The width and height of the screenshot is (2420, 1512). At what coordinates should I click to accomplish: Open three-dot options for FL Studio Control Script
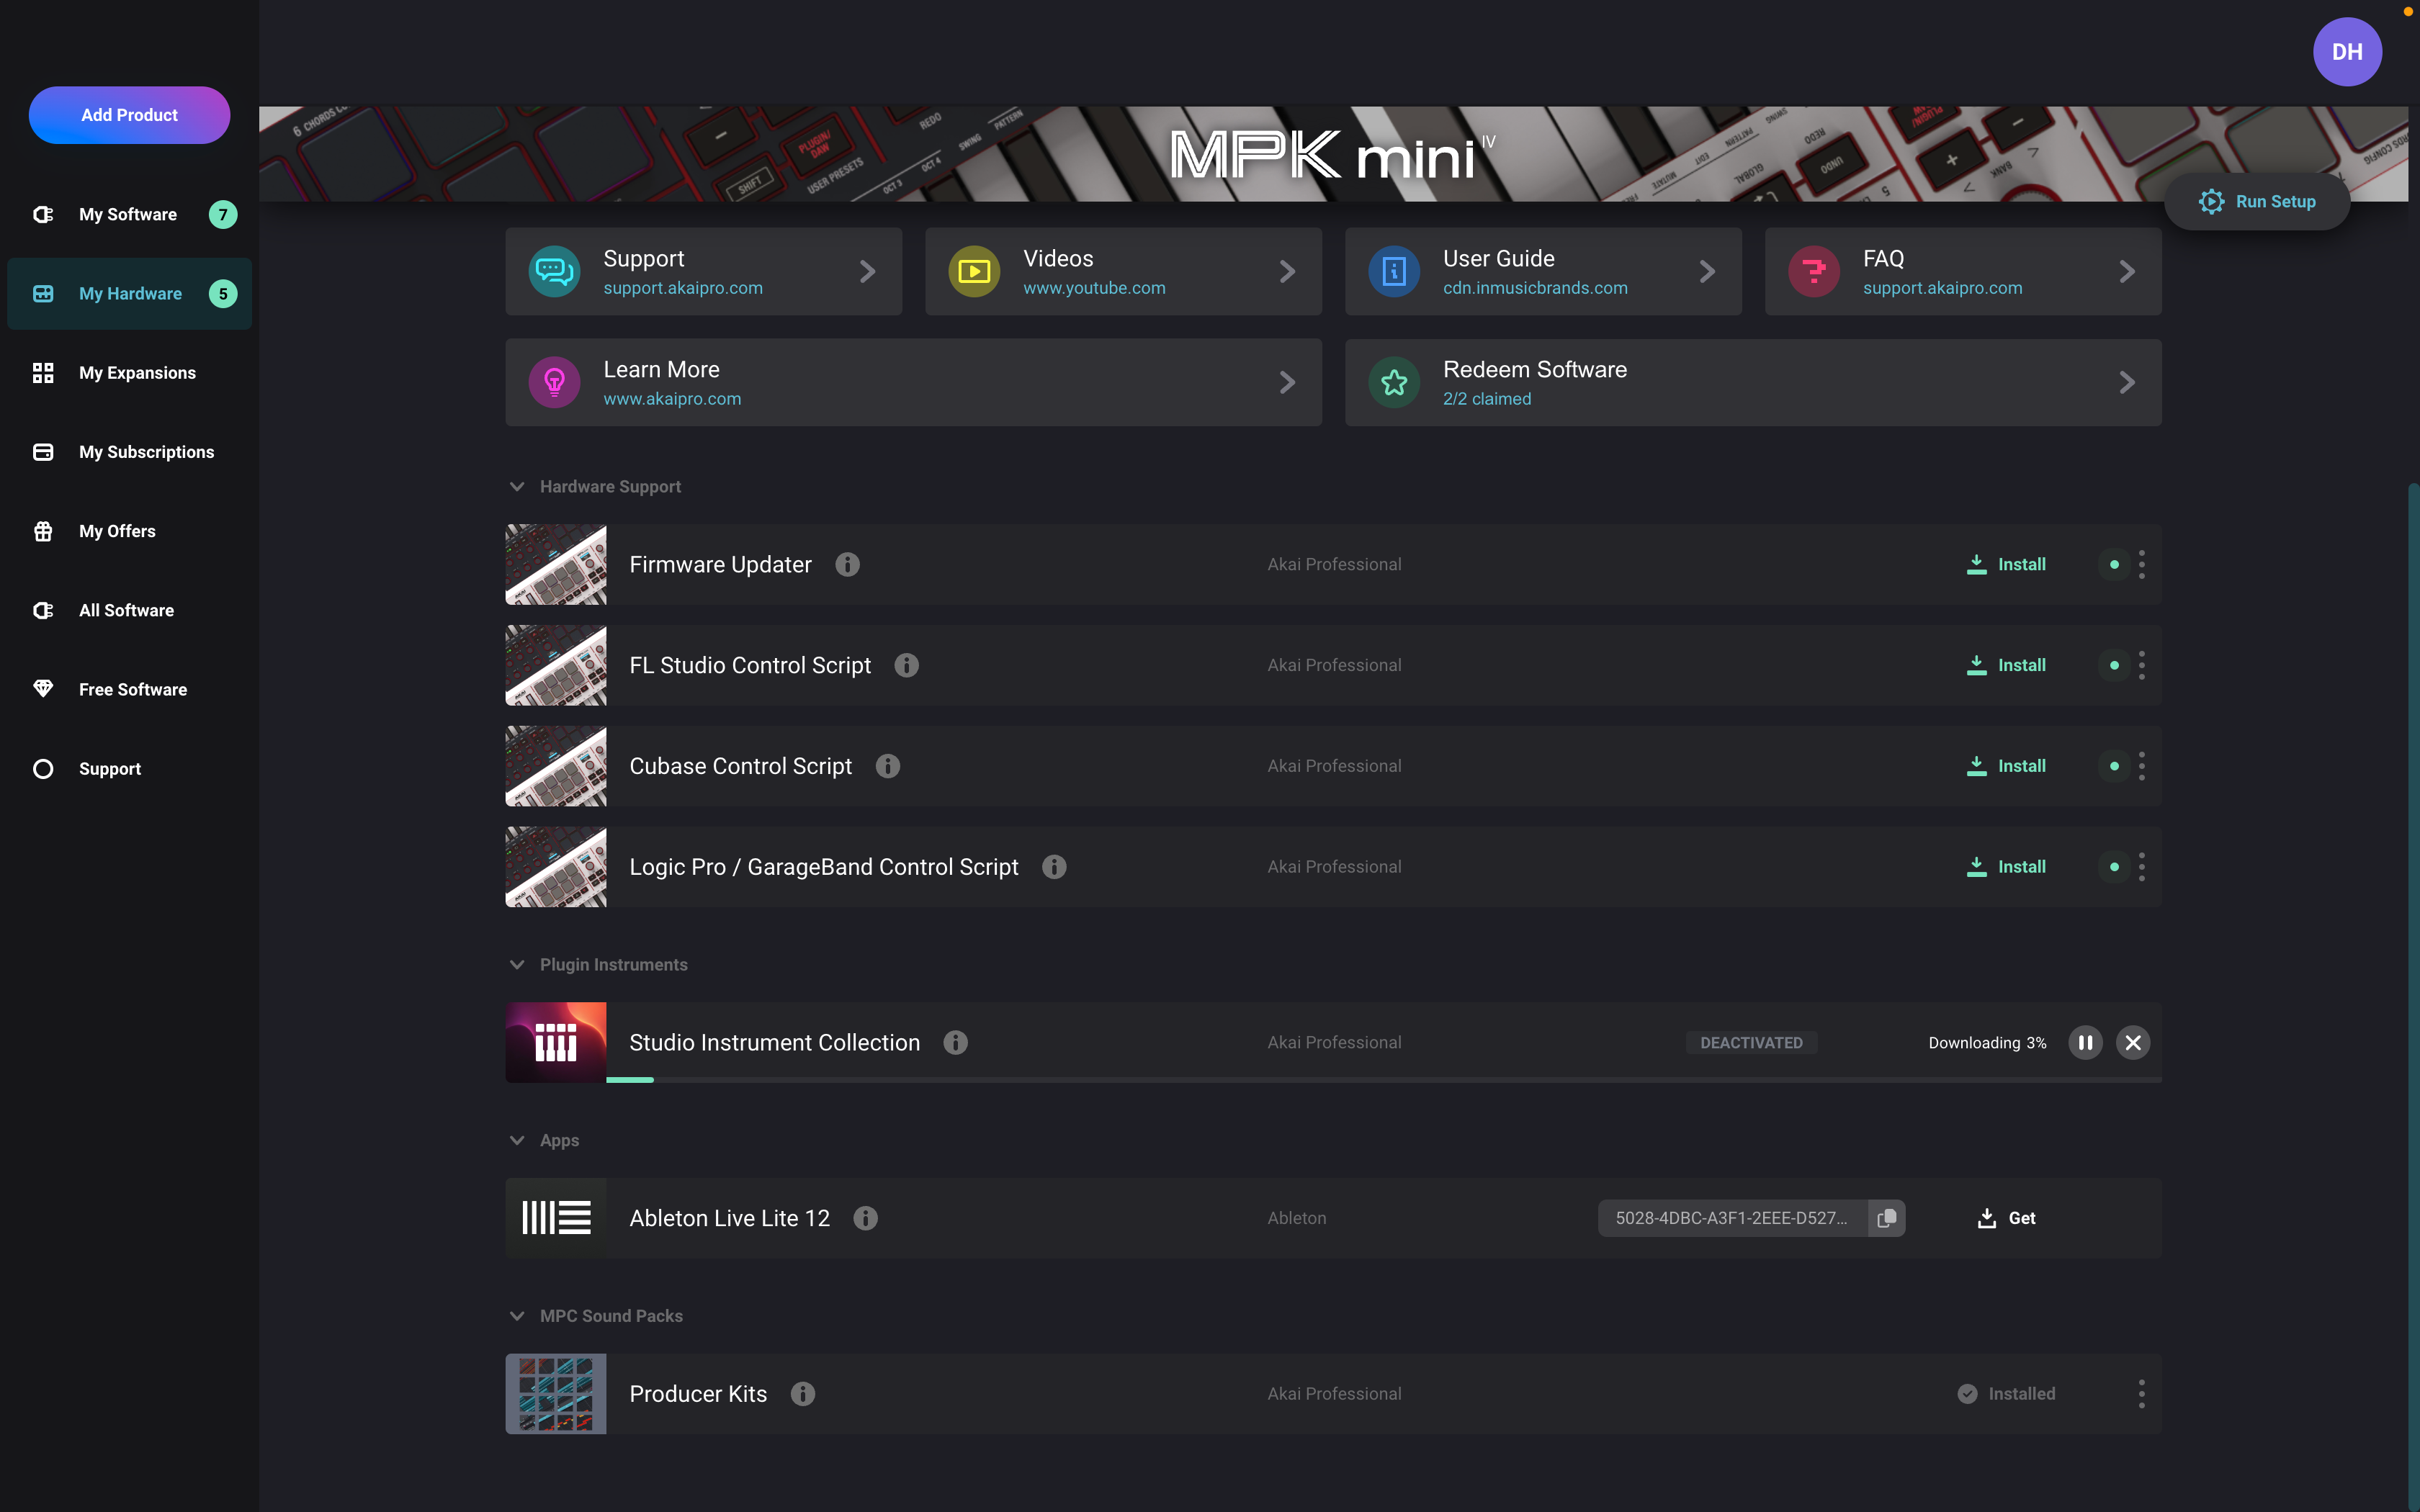point(2141,665)
